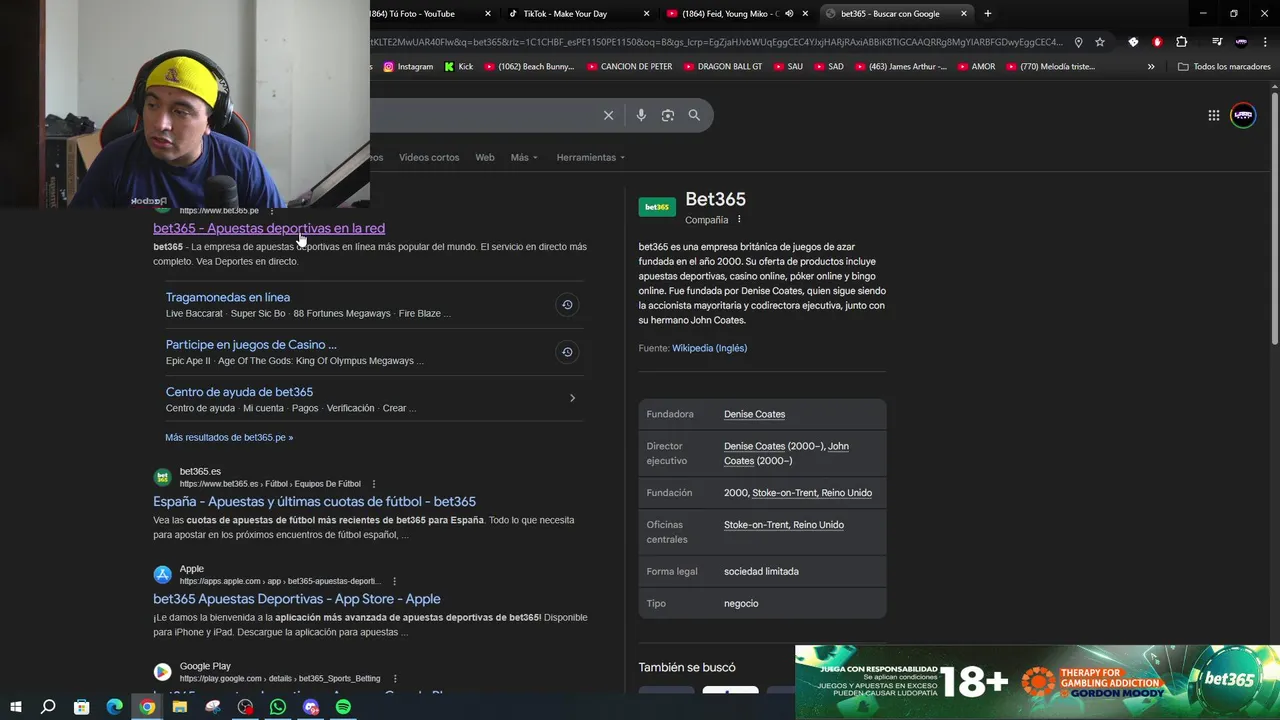Open Más resultados de bet365.pe
Image resolution: width=1280 pixels, height=720 pixels.
[229, 437]
